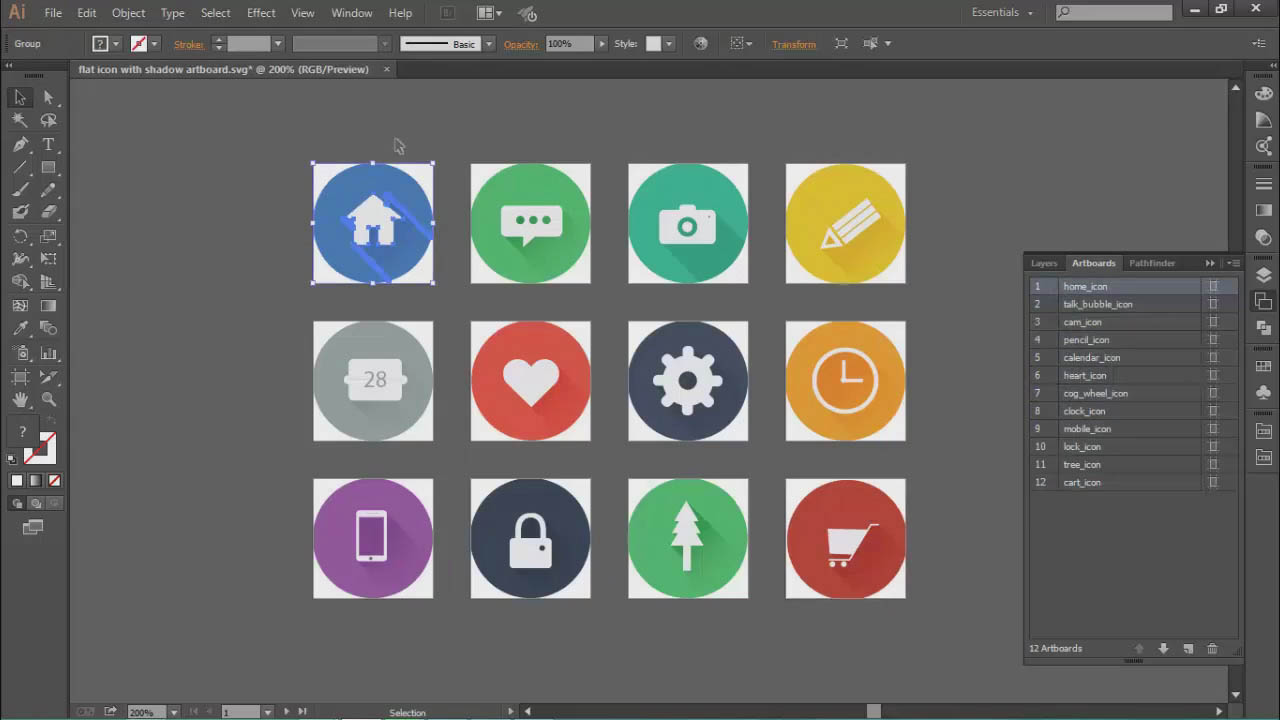Click the Opacity link label
Viewport: 1280px width, 720px height.
pyautogui.click(x=521, y=44)
